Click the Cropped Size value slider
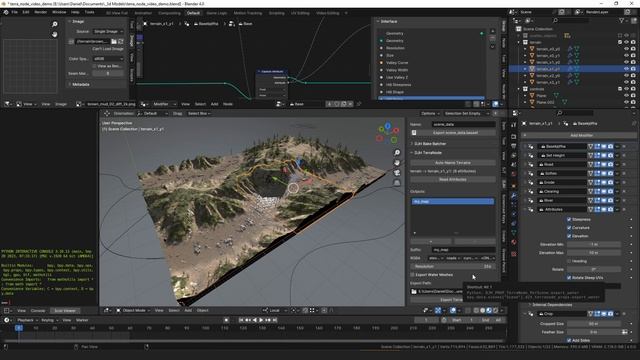 point(594,324)
